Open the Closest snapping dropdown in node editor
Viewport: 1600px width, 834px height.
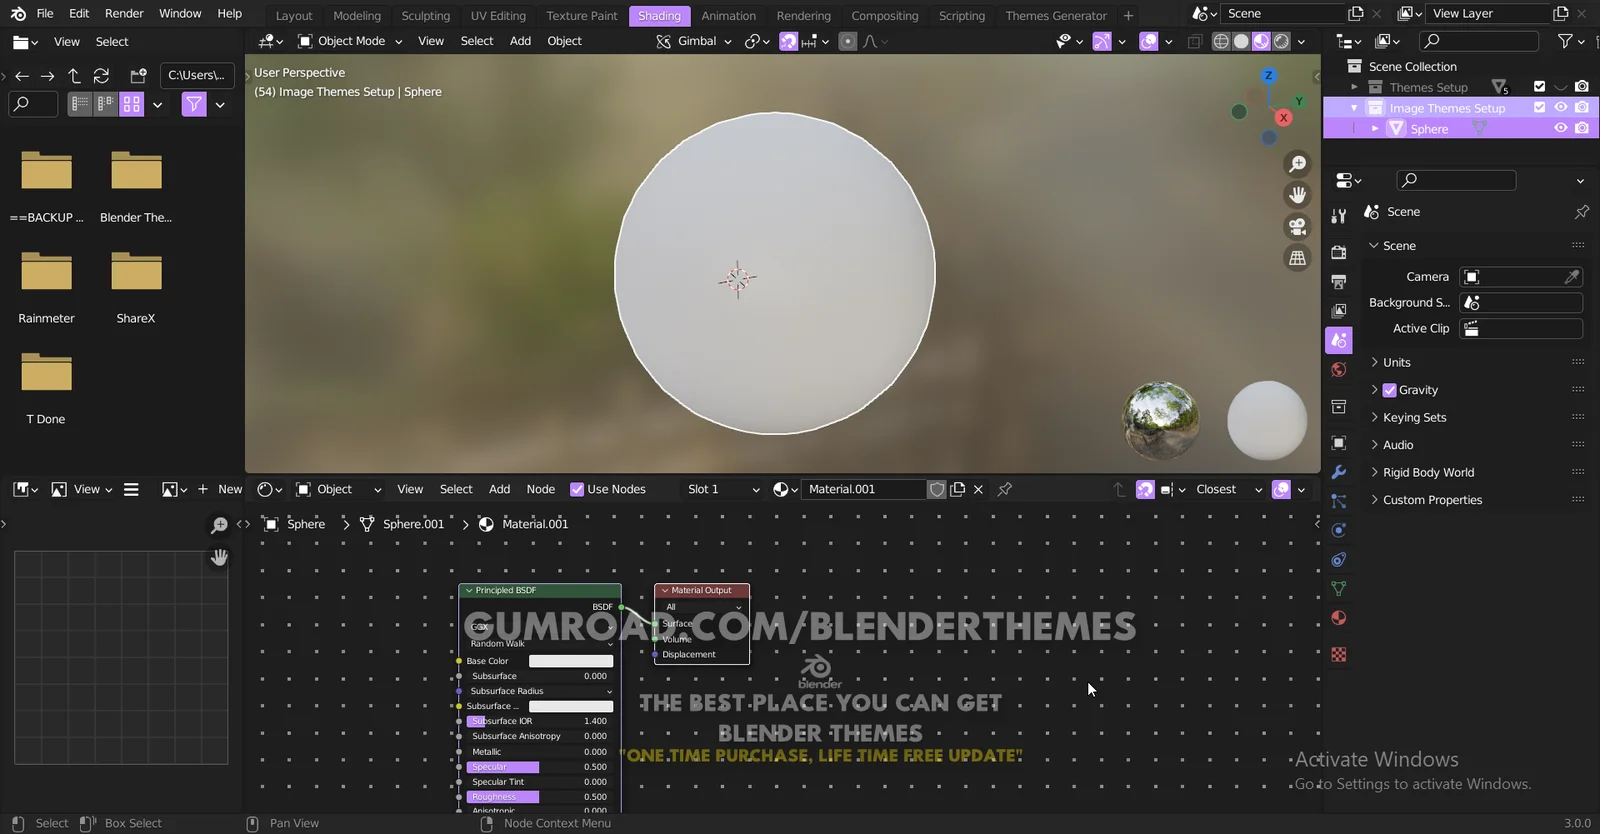[1228, 489]
